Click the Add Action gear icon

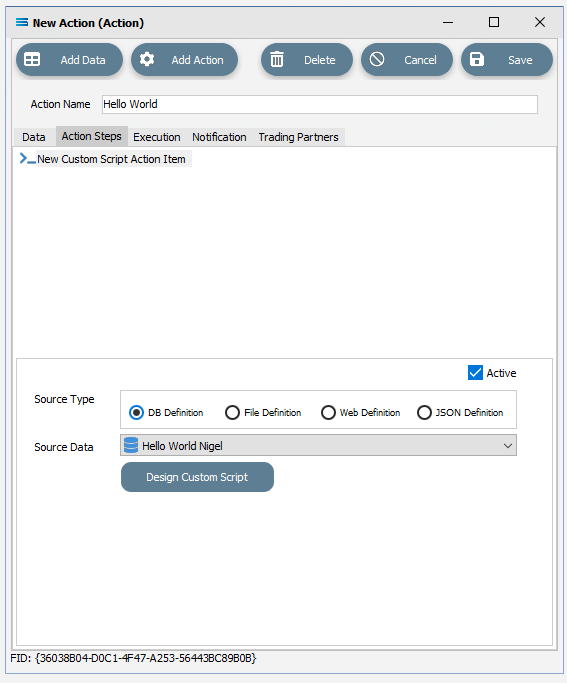147,59
